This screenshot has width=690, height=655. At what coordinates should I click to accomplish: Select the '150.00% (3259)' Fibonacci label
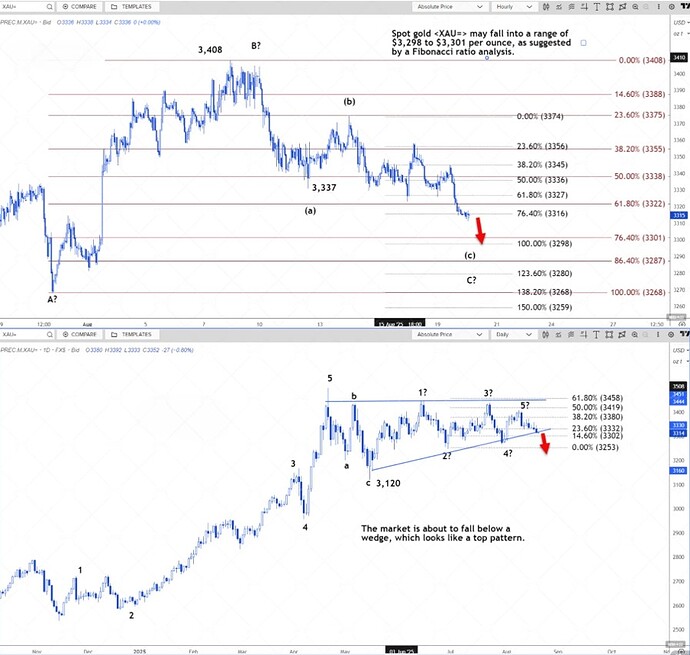pos(544,307)
